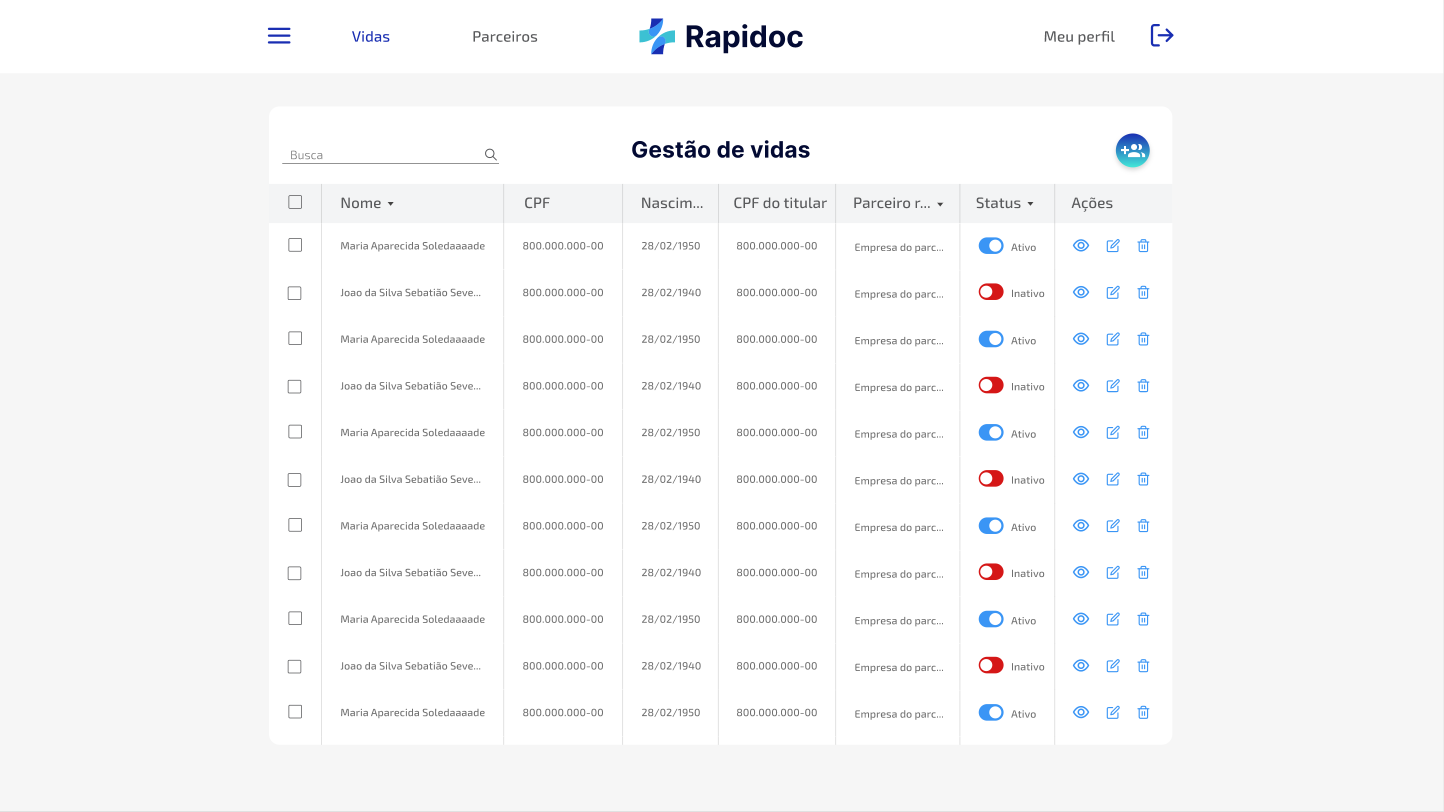Edit the second row Joao da Silva entry

coord(1113,292)
